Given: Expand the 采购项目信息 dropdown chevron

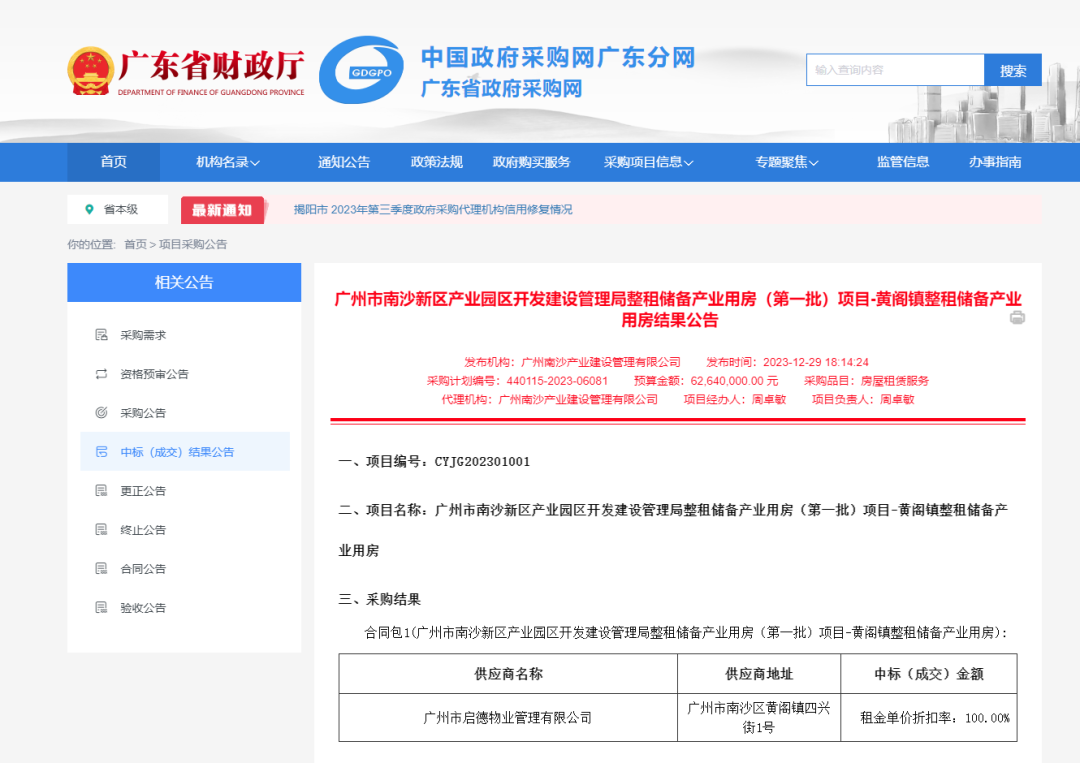Looking at the screenshot, I should (x=689, y=163).
